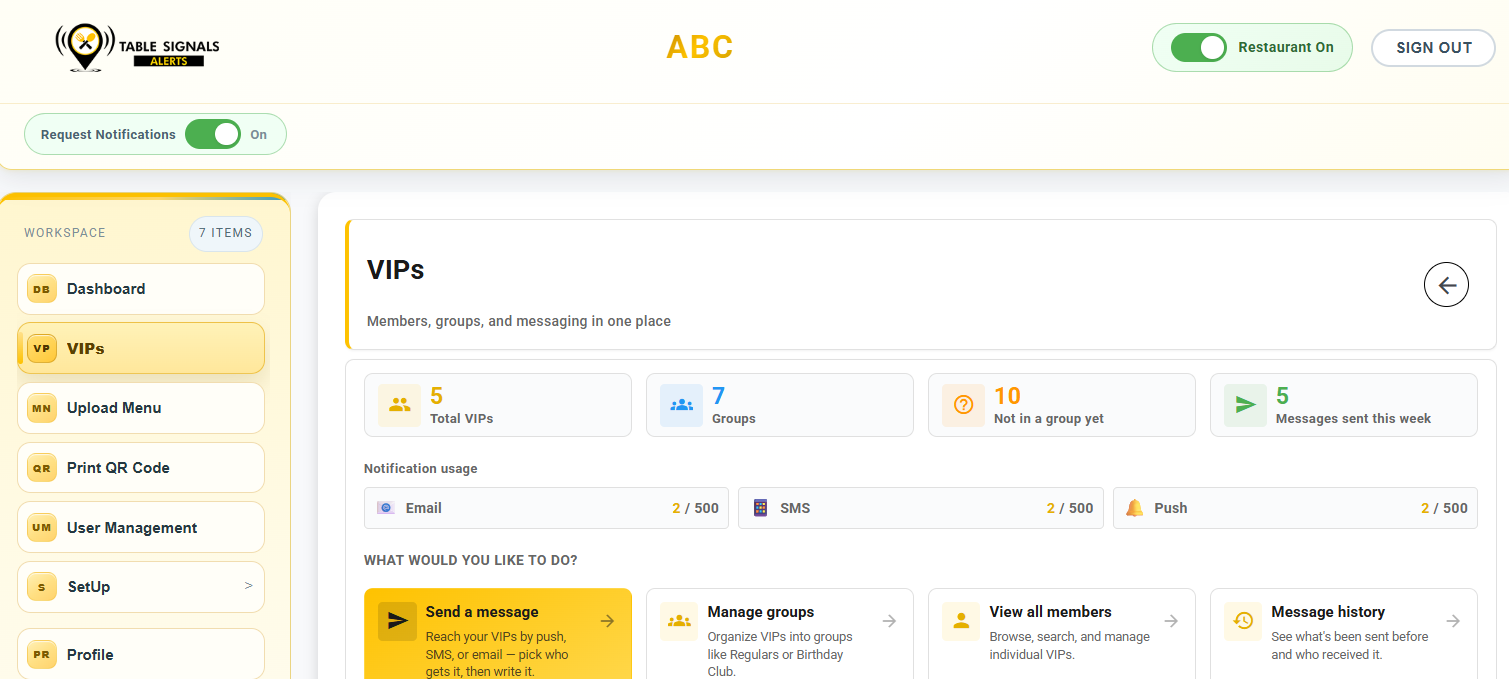
Task: Click the Push usage 2 / 500 bar
Action: tap(1295, 508)
